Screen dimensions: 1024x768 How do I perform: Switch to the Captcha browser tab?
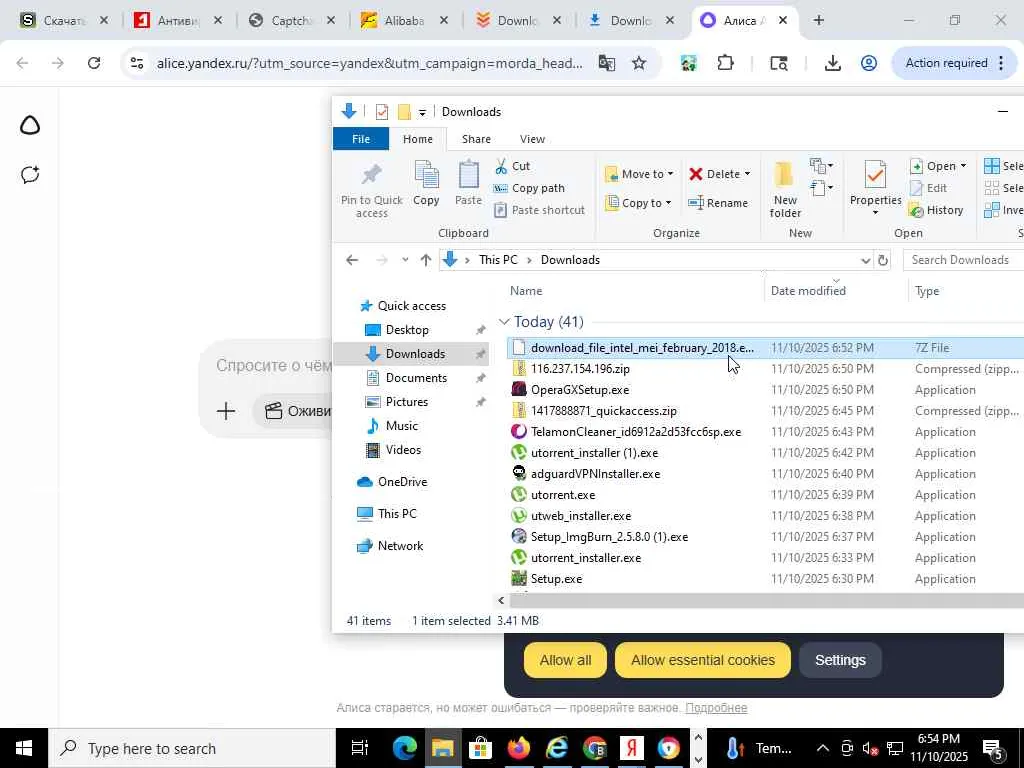[x=291, y=20]
